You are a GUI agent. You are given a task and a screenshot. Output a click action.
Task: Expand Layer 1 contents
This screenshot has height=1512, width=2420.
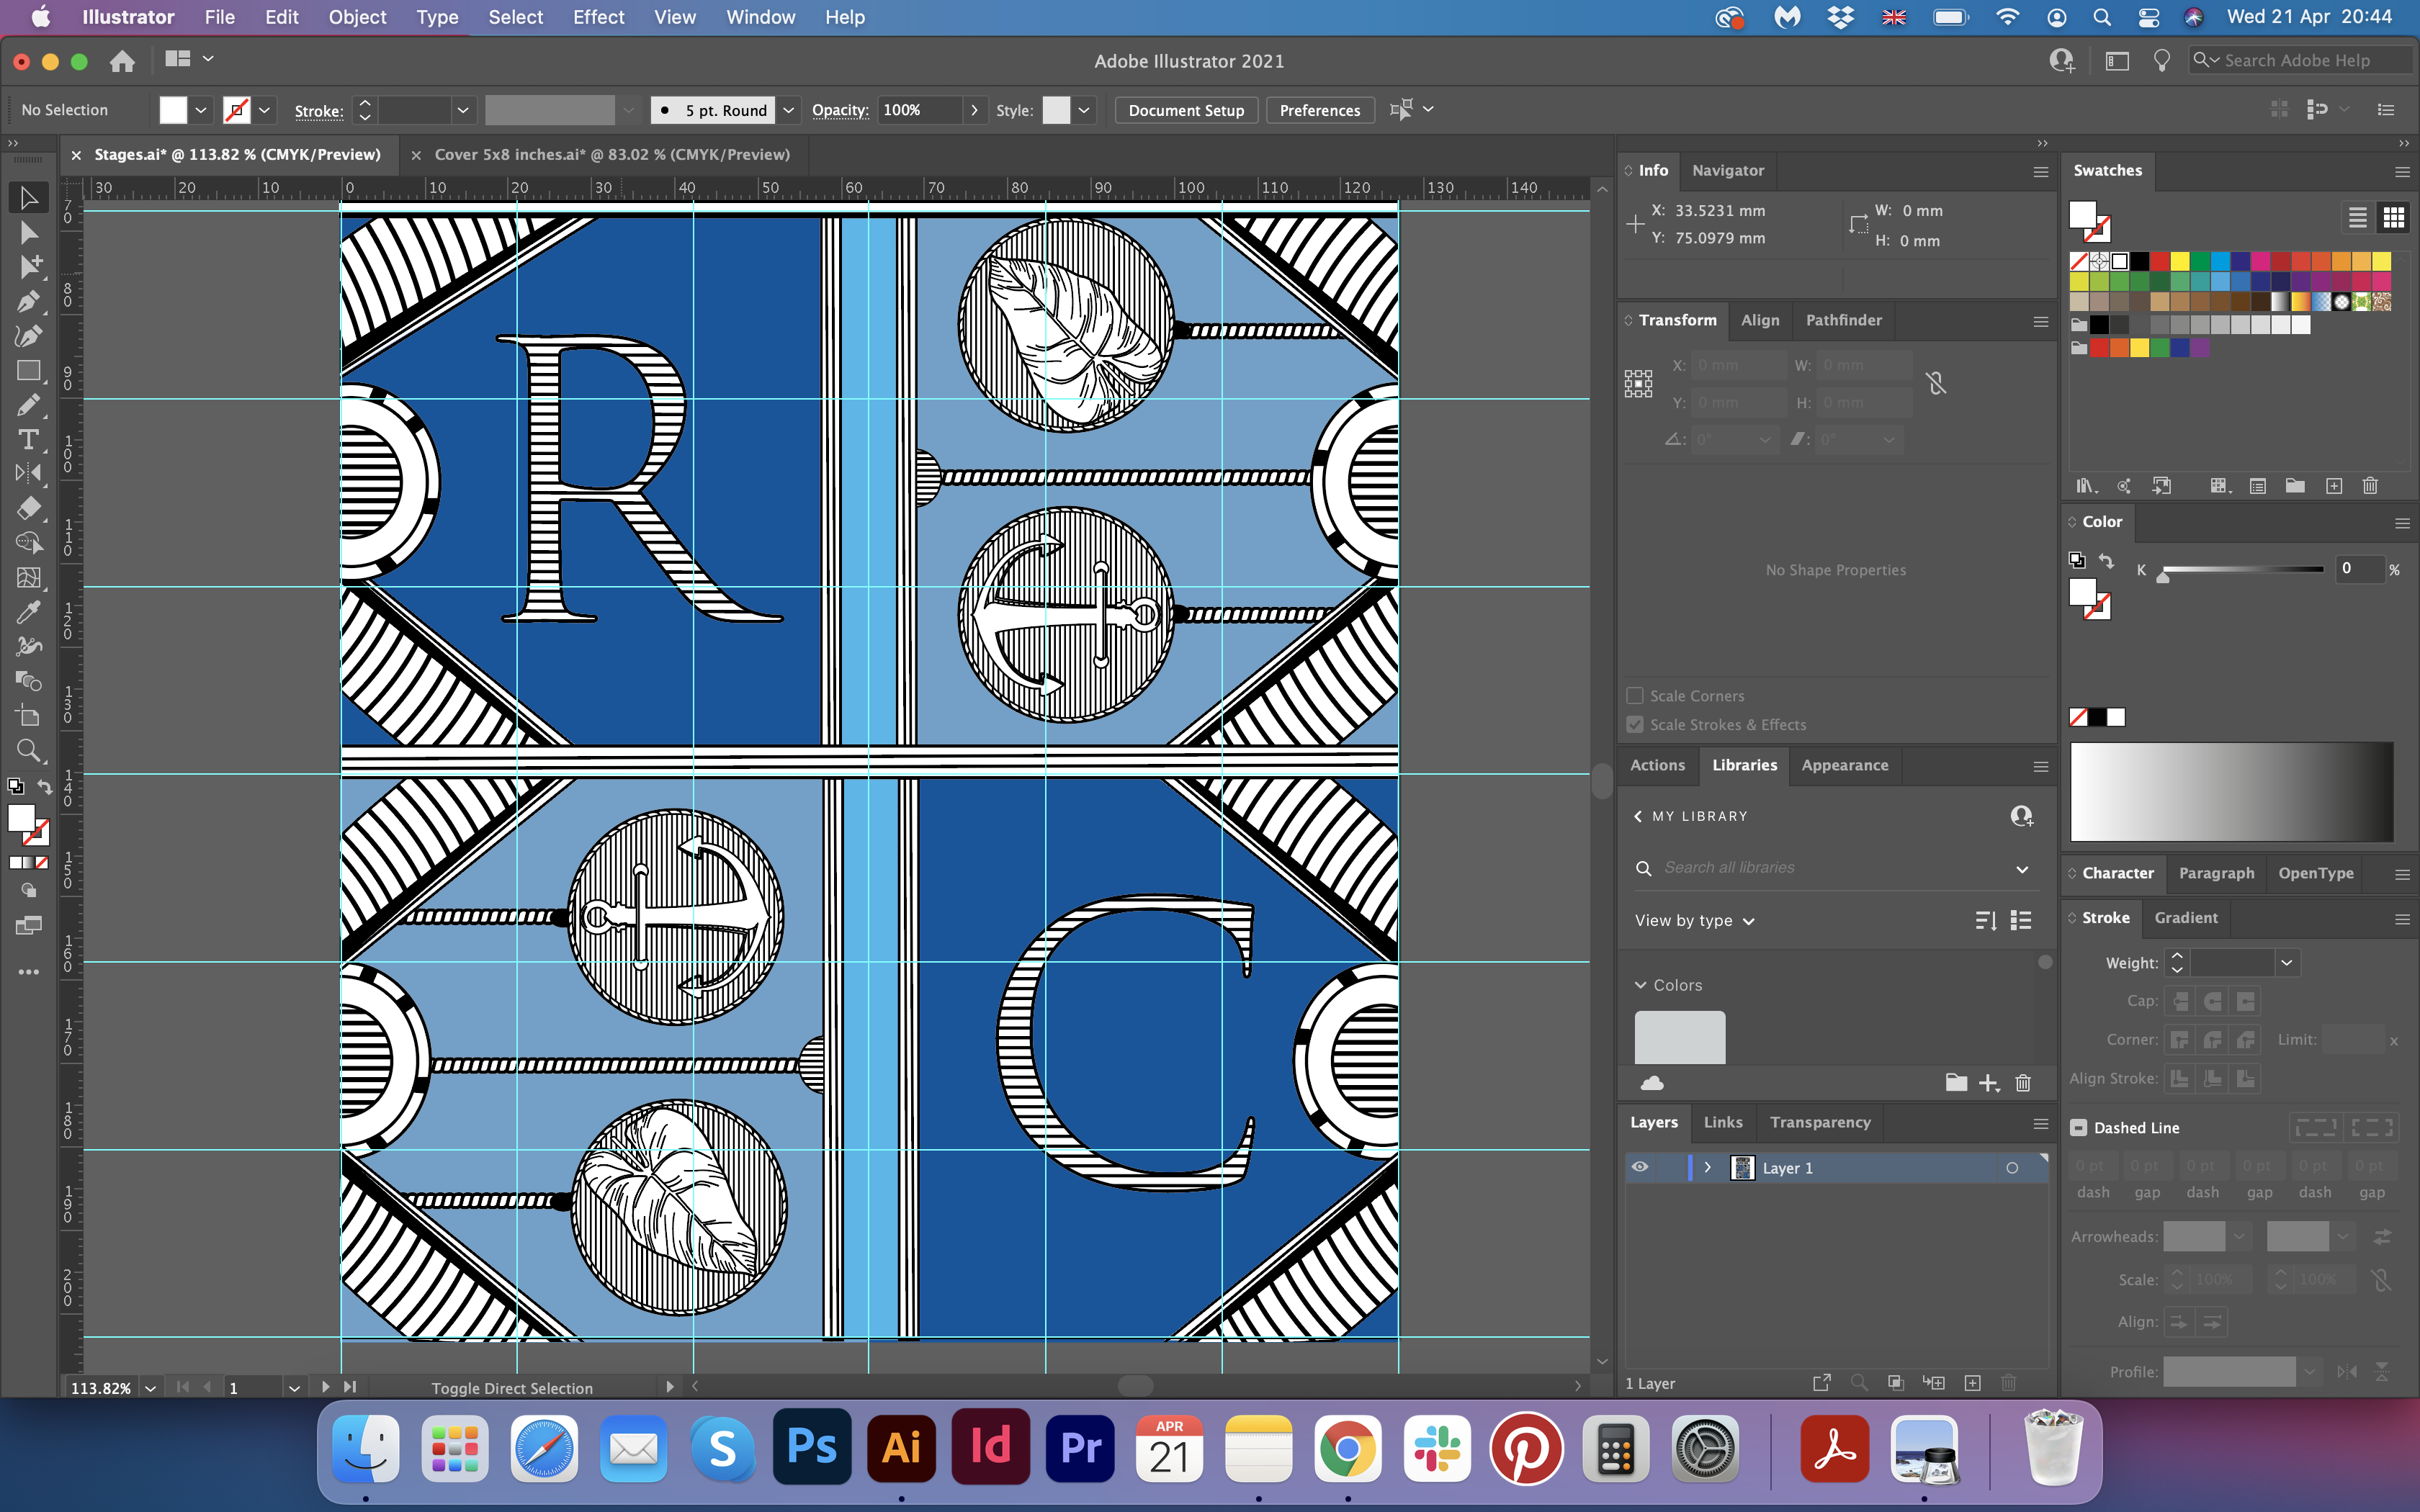tap(1708, 1167)
